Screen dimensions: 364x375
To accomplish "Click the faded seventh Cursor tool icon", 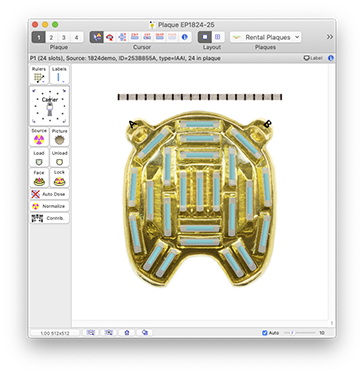I will click(x=172, y=37).
